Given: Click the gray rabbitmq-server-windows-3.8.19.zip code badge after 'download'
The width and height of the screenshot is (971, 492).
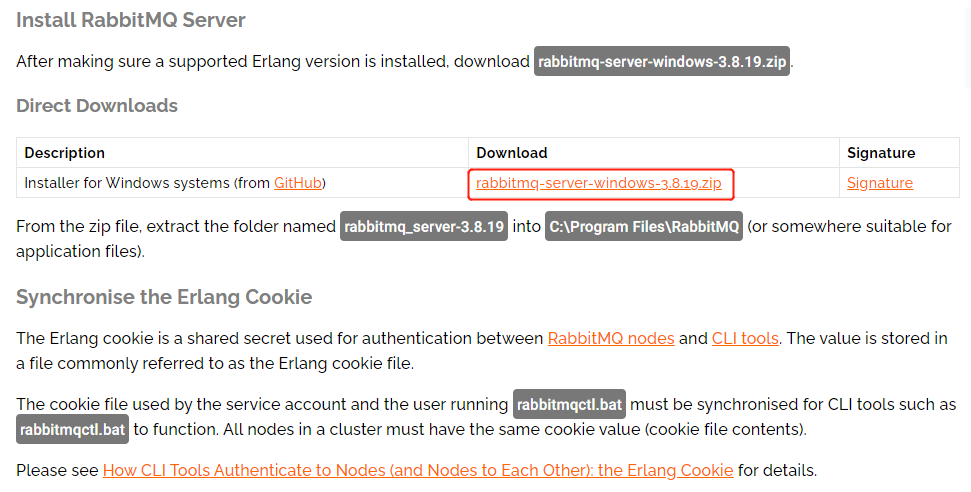Looking at the screenshot, I should (662, 61).
